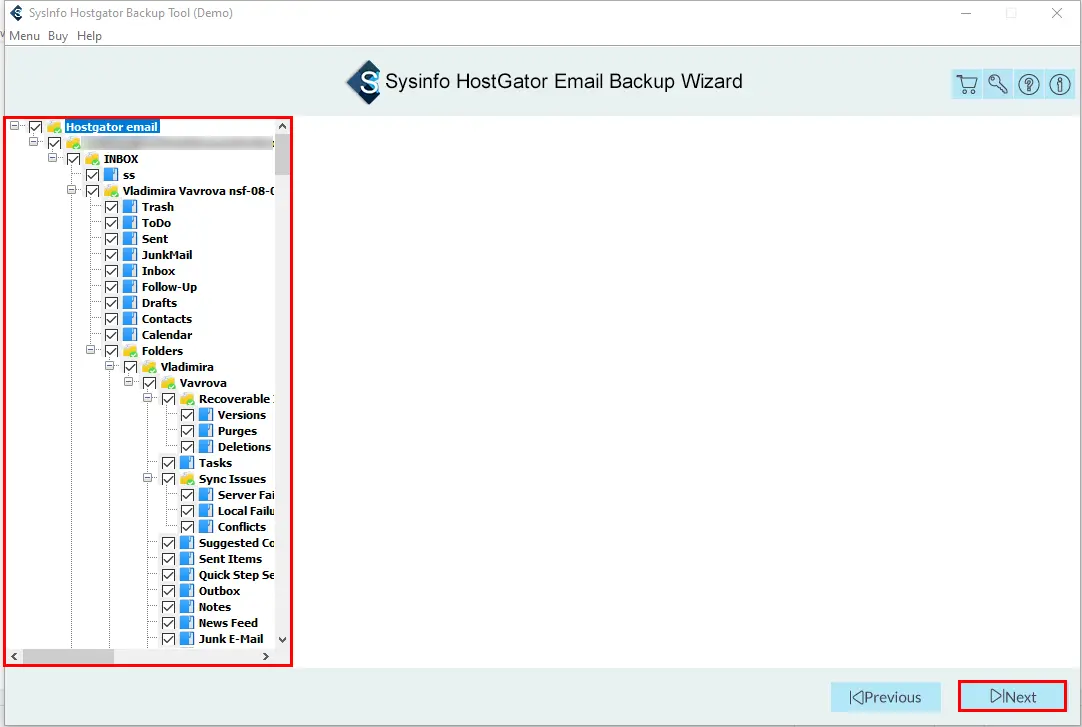Collapse the INBOX tree node
Viewport: 1082px width, 727px height.
pyautogui.click(x=52, y=158)
